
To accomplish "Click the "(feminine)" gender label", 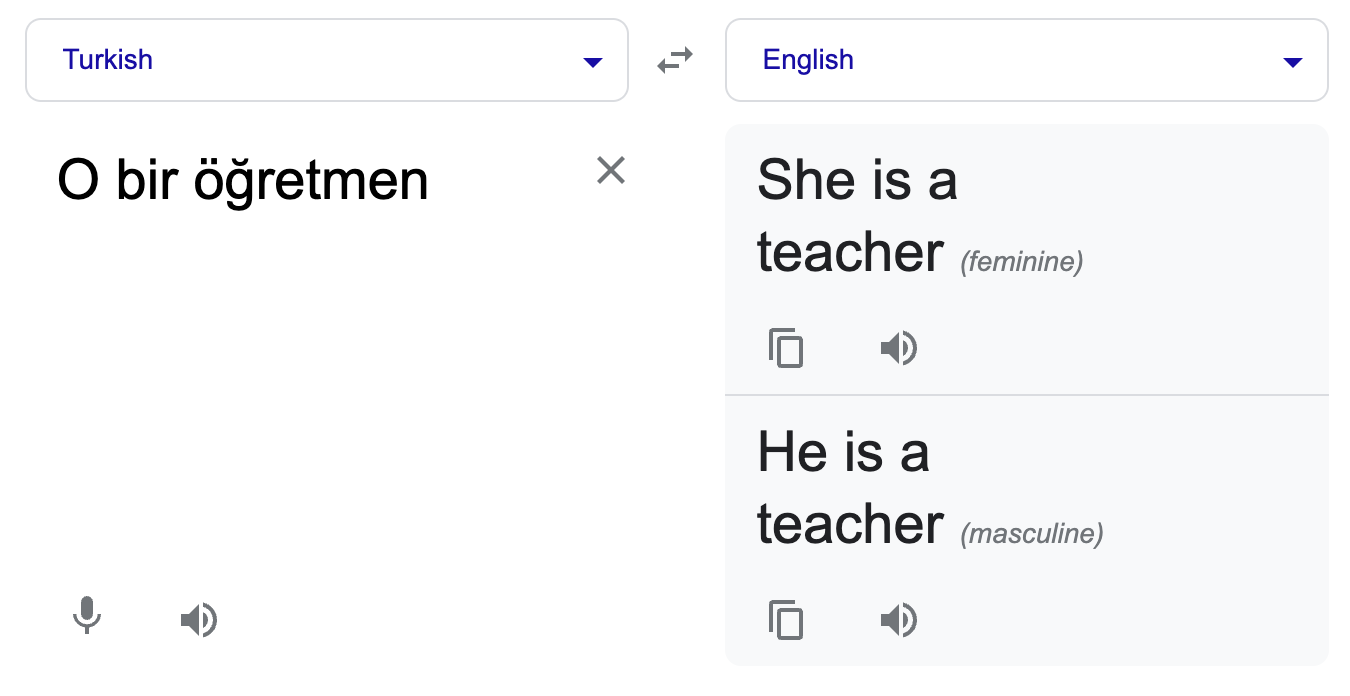I will pyautogui.click(x=1021, y=262).
